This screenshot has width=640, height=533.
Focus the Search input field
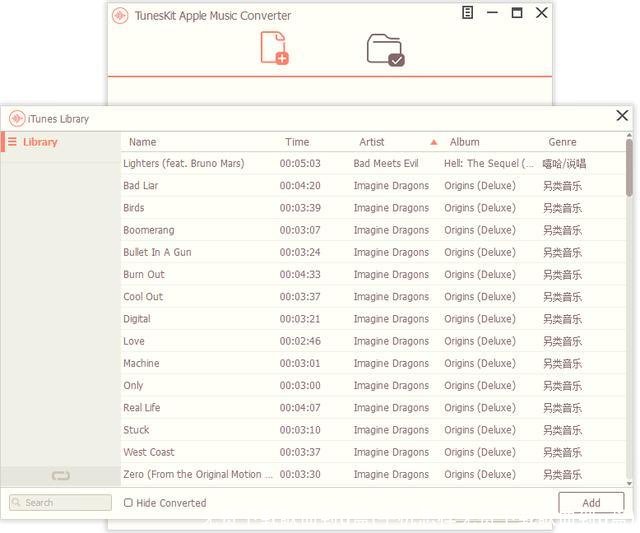click(x=62, y=503)
